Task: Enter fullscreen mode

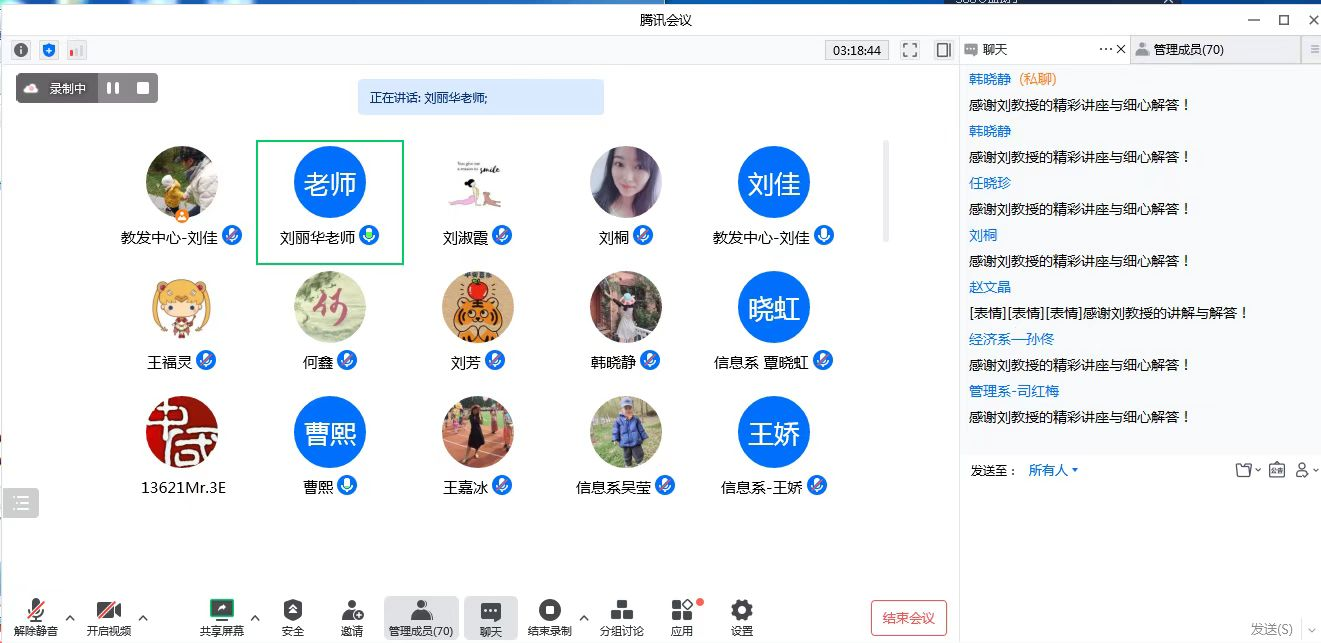Action: coord(909,50)
